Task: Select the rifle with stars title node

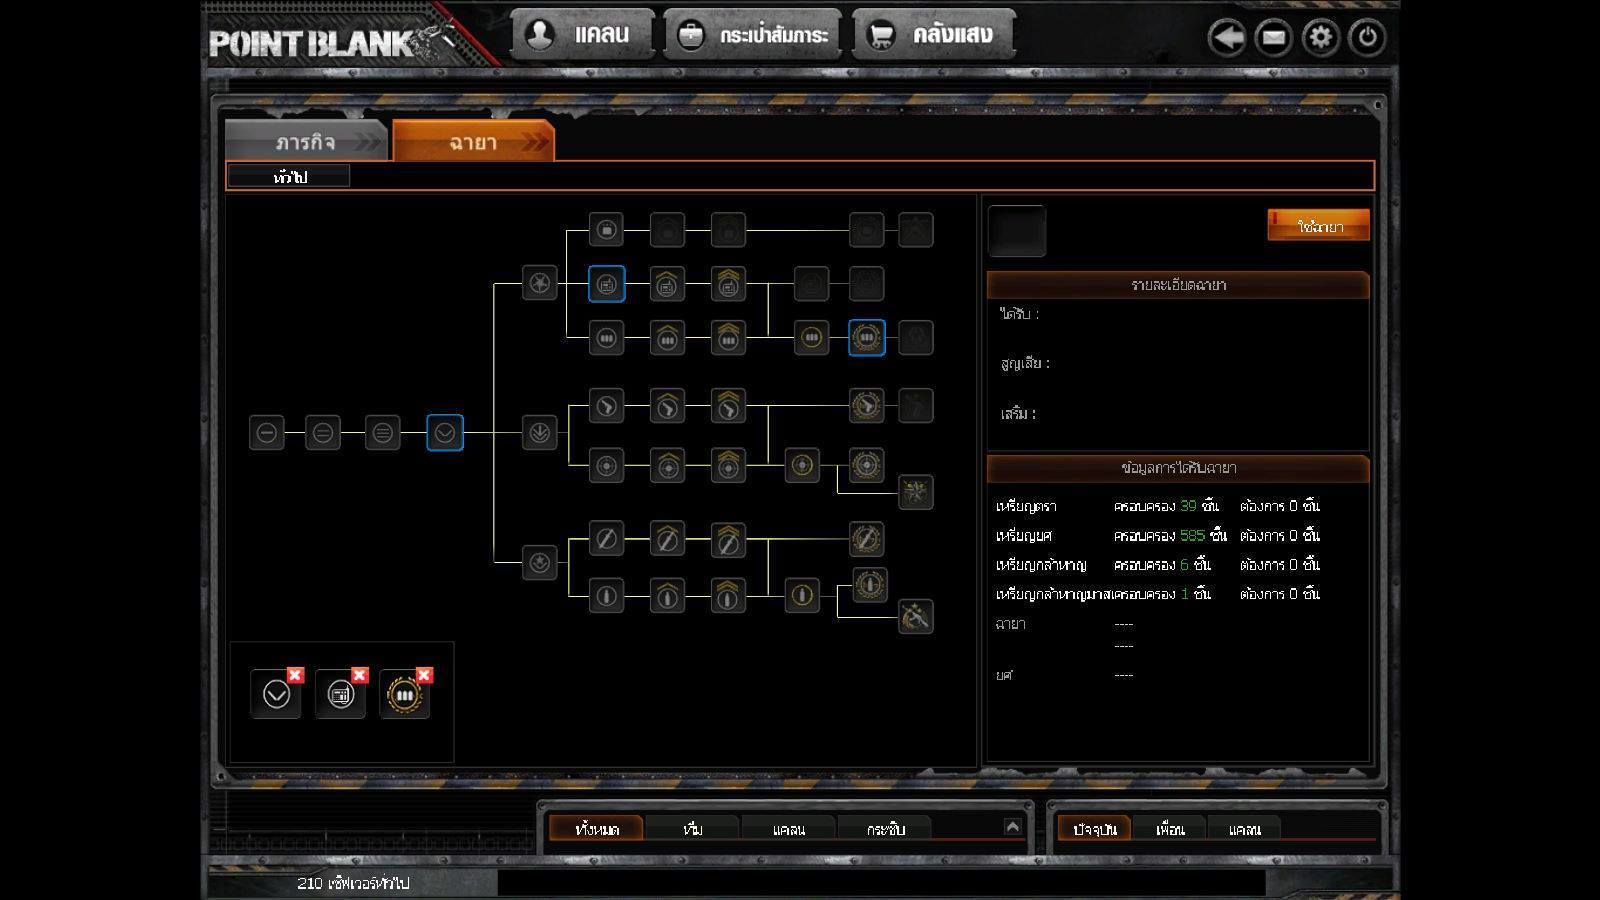Action: pyautogui.click(x=916, y=617)
